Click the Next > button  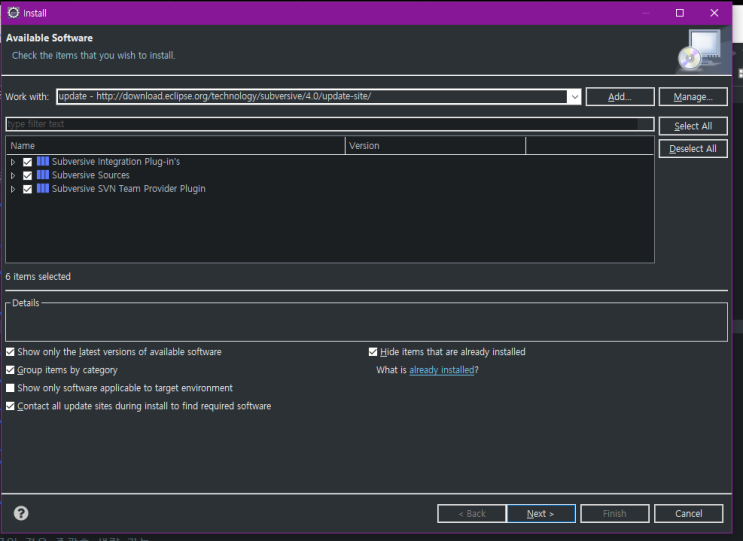click(x=541, y=514)
